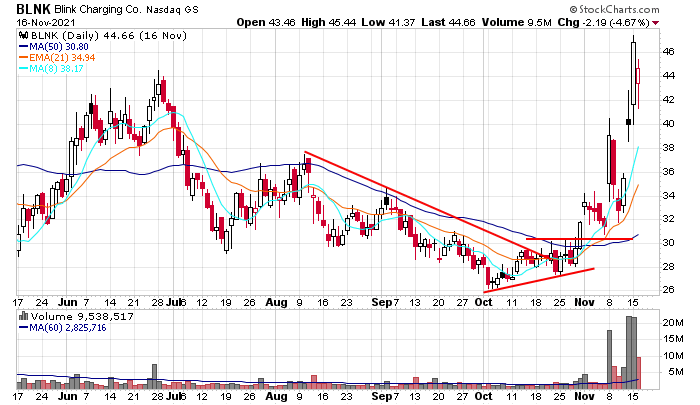Click the cyan MA(8) legend line swatch
The width and height of the screenshot is (700, 405).
[x=23, y=69]
